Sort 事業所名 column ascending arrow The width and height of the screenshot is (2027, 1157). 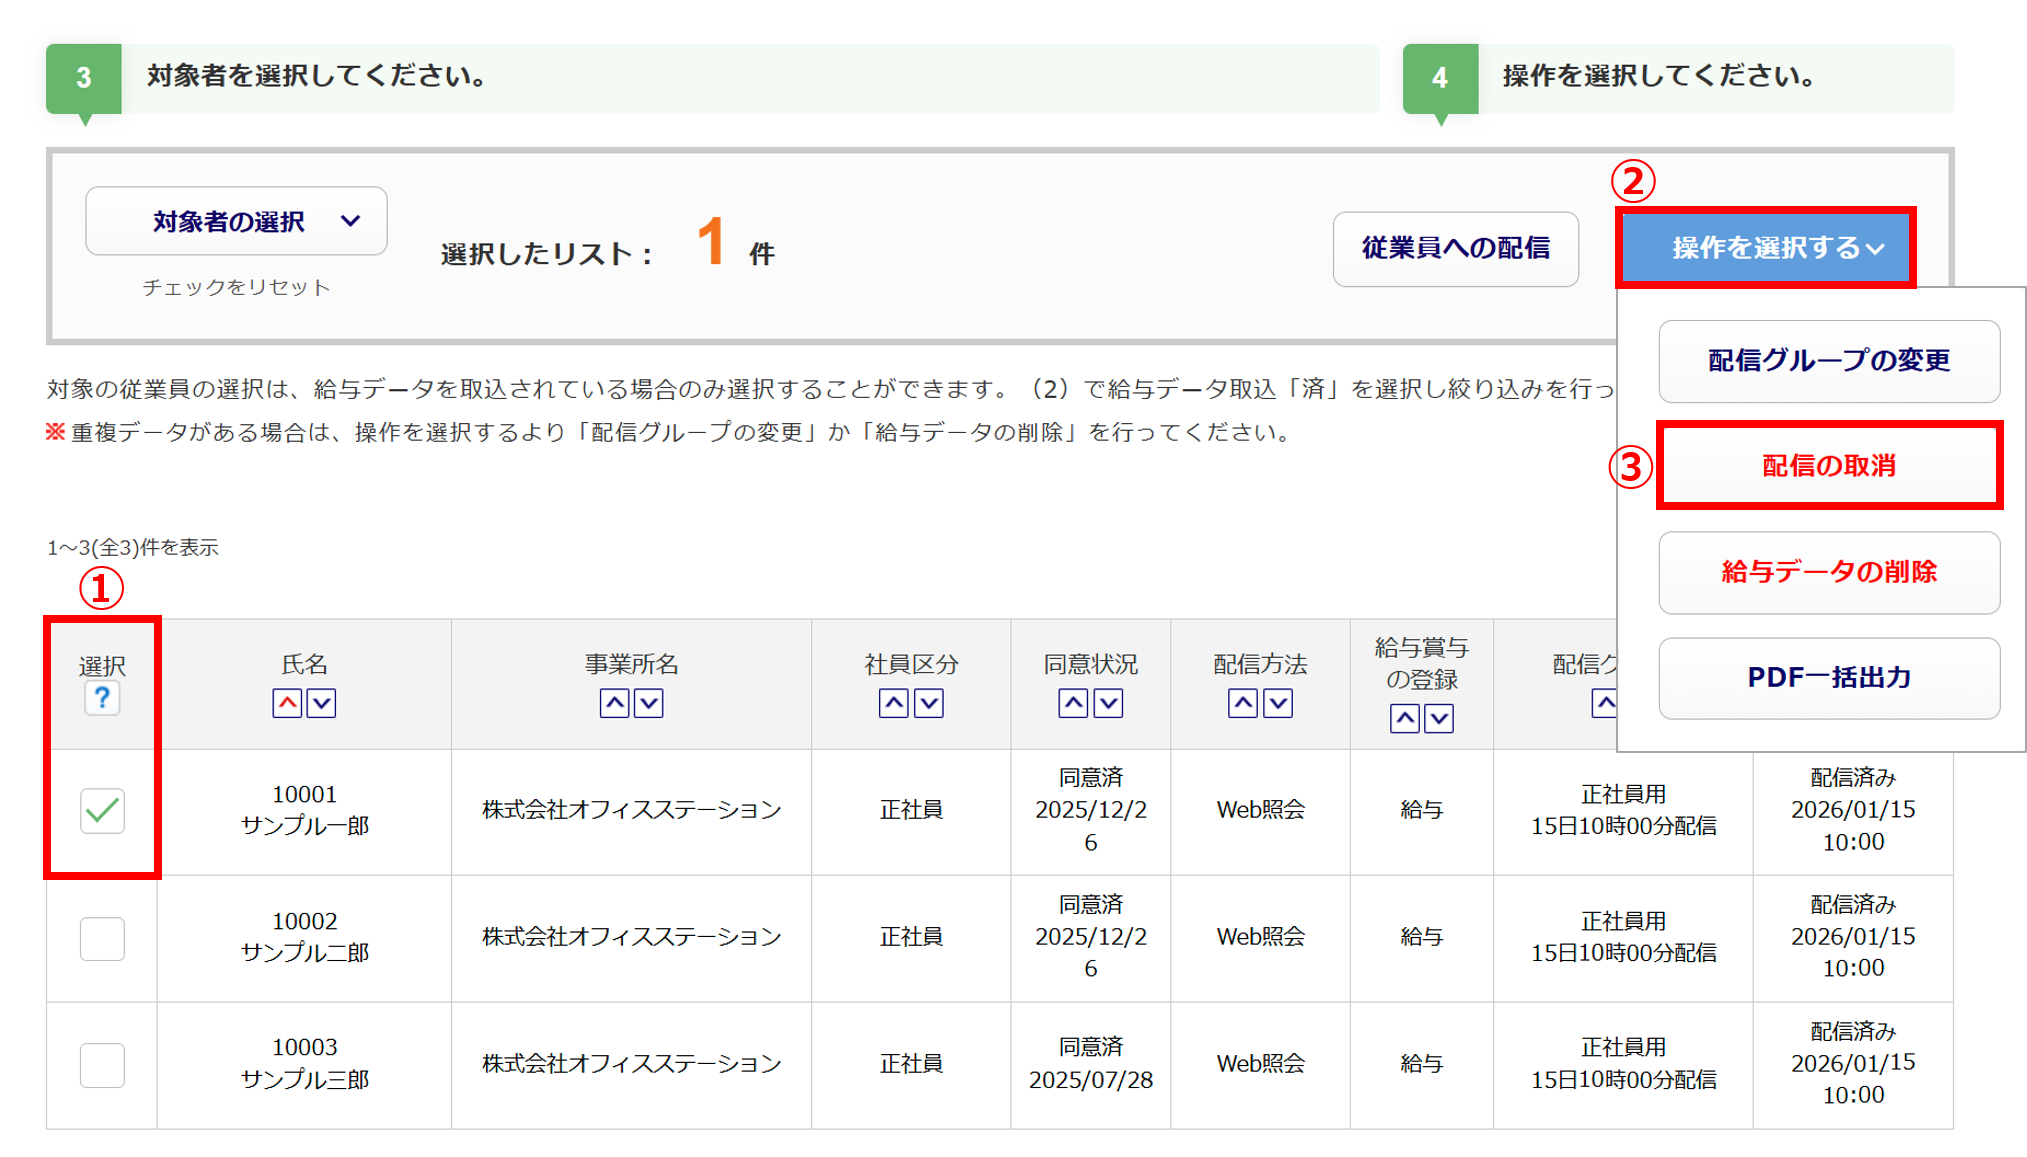(614, 703)
